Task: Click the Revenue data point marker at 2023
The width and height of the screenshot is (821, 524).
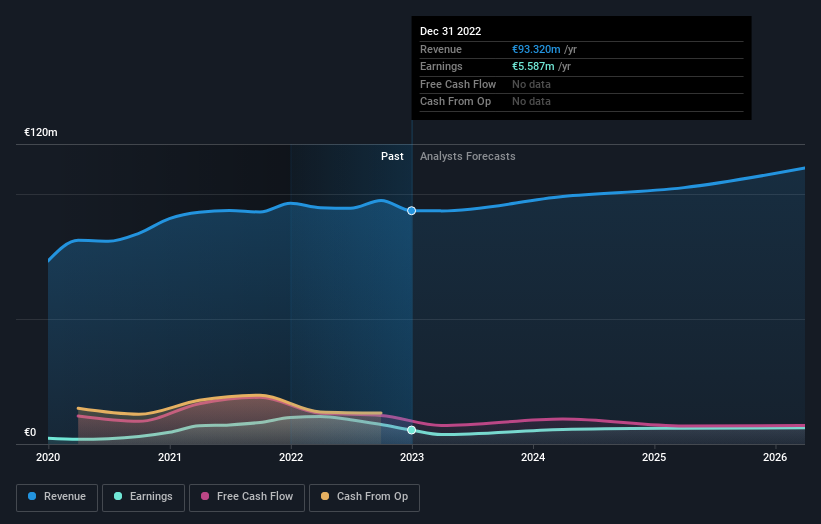Action: [412, 210]
